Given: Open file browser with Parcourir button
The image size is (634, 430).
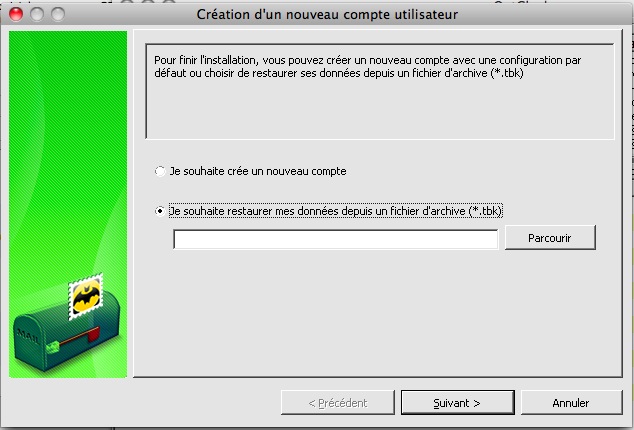Looking at the screenshot, I should 550,237.
